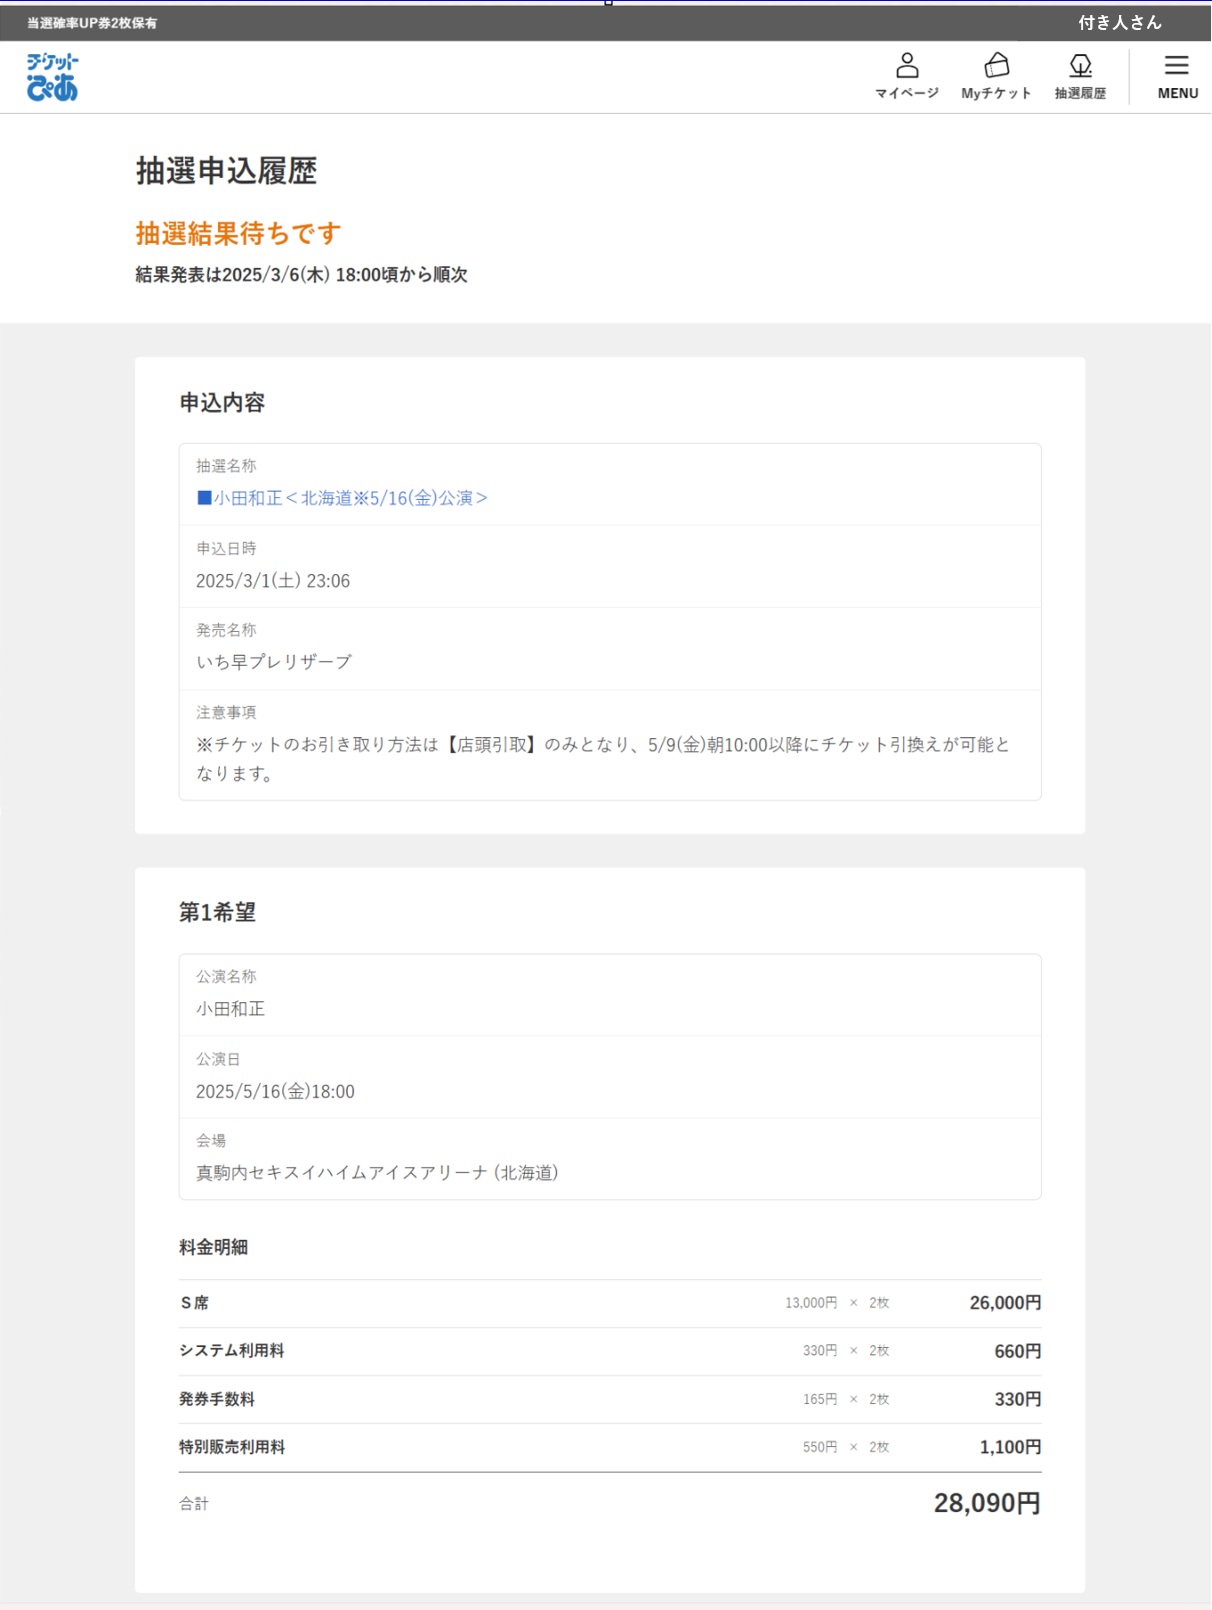Click the 発券手数料 row label
1212x1610 pixels.
[217, 1399]
